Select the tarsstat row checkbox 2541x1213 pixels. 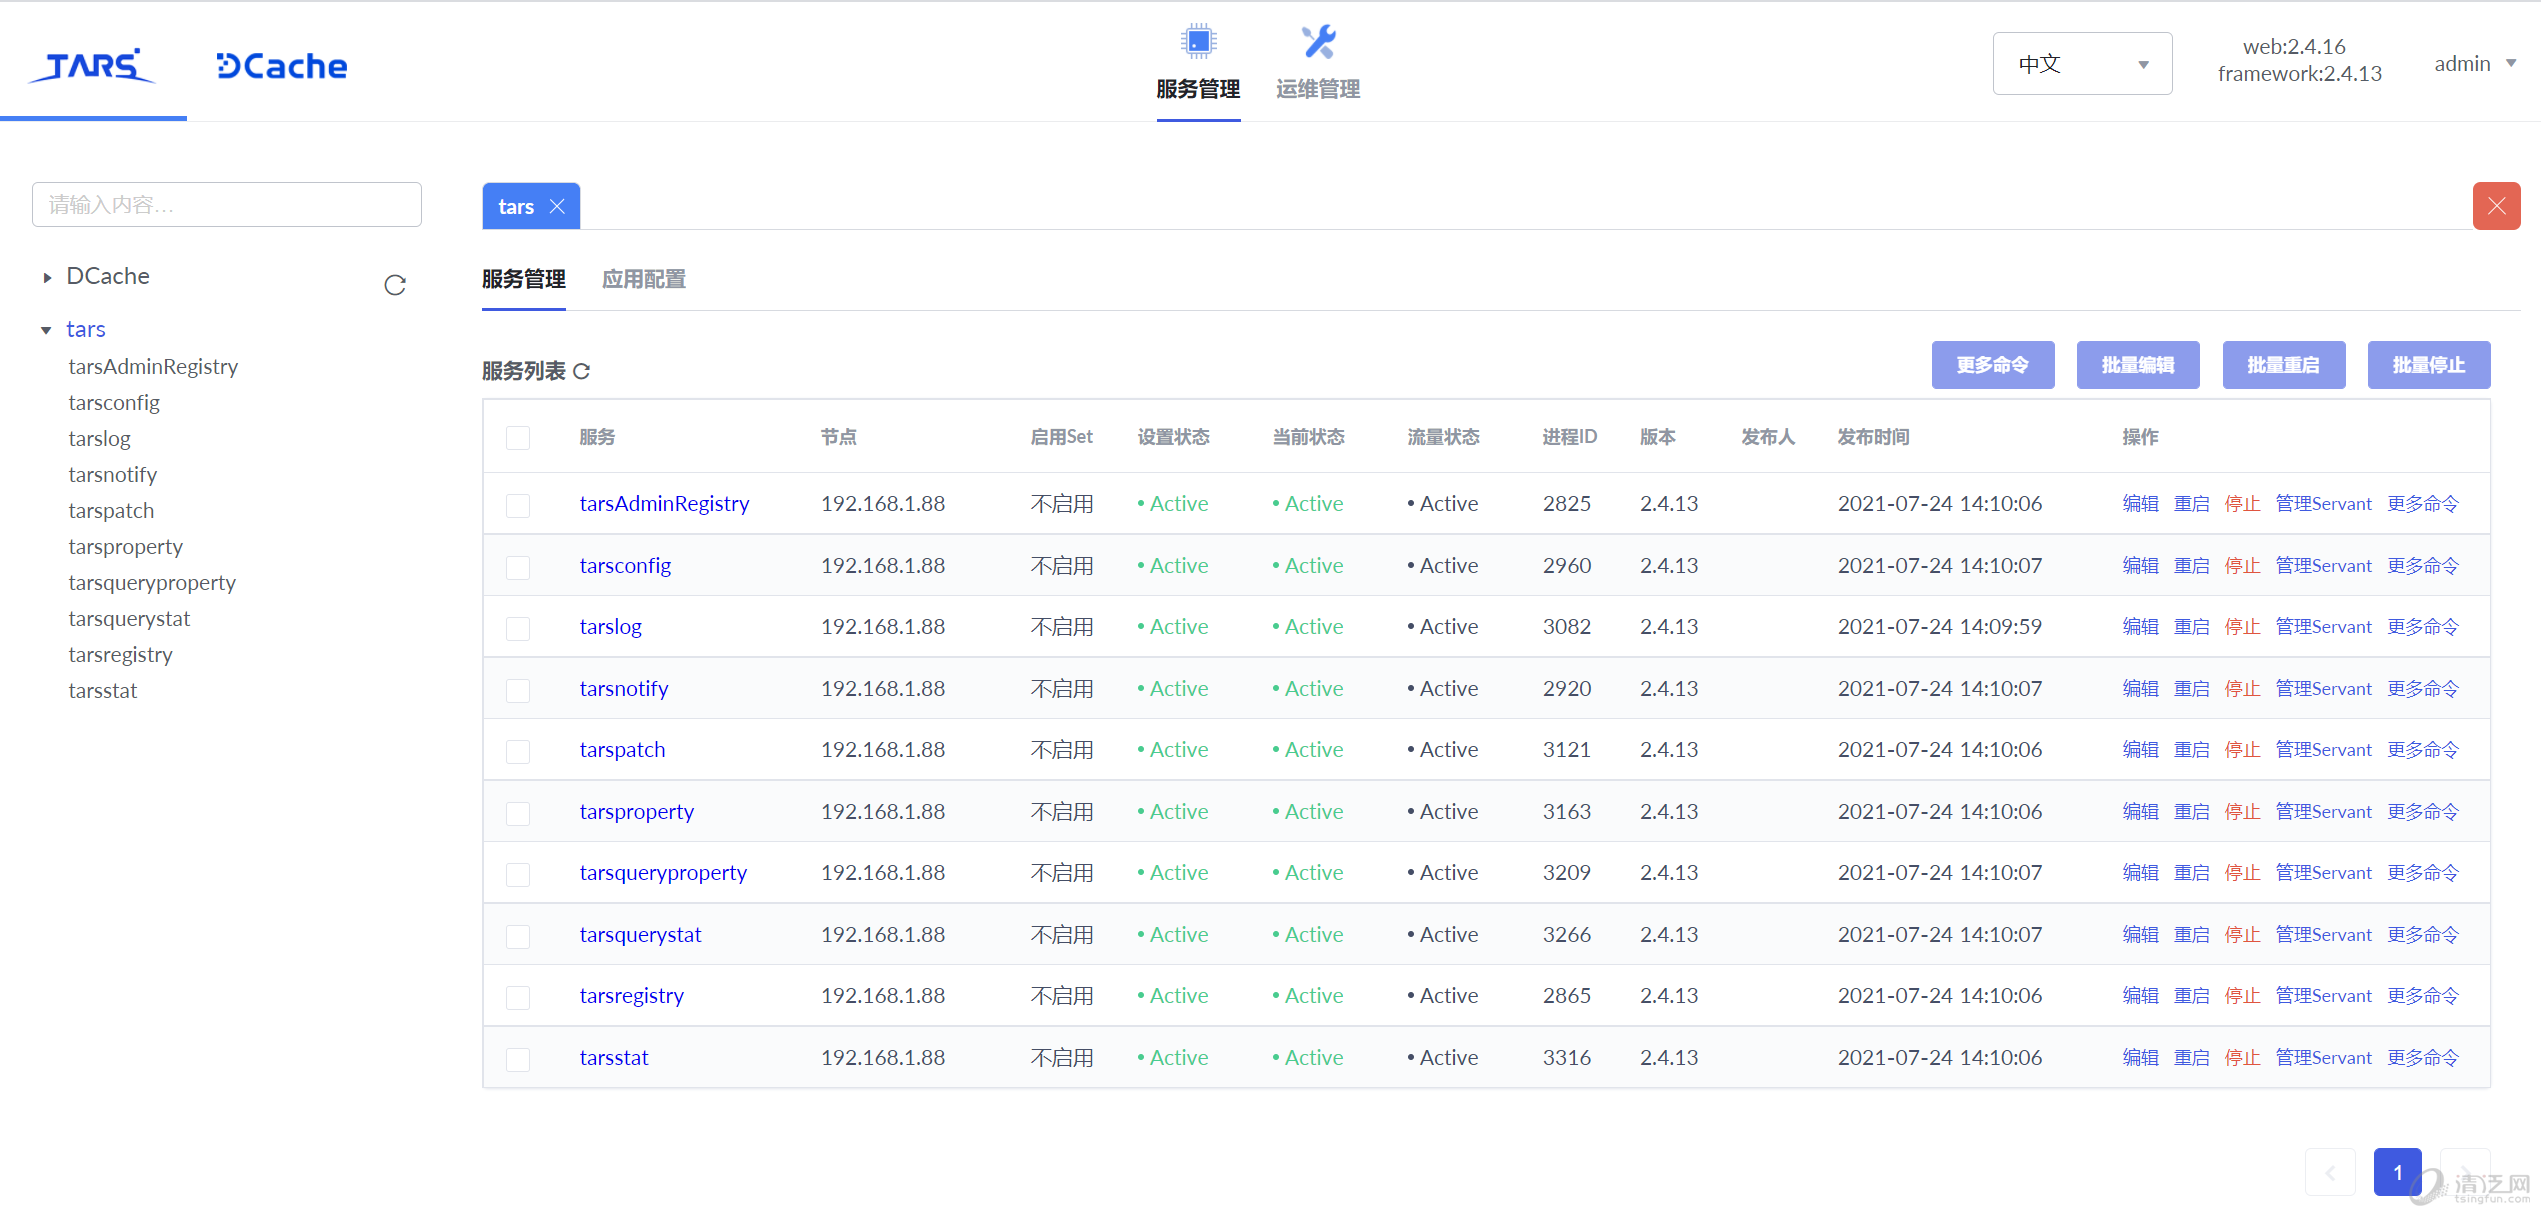coord(518,1059)
